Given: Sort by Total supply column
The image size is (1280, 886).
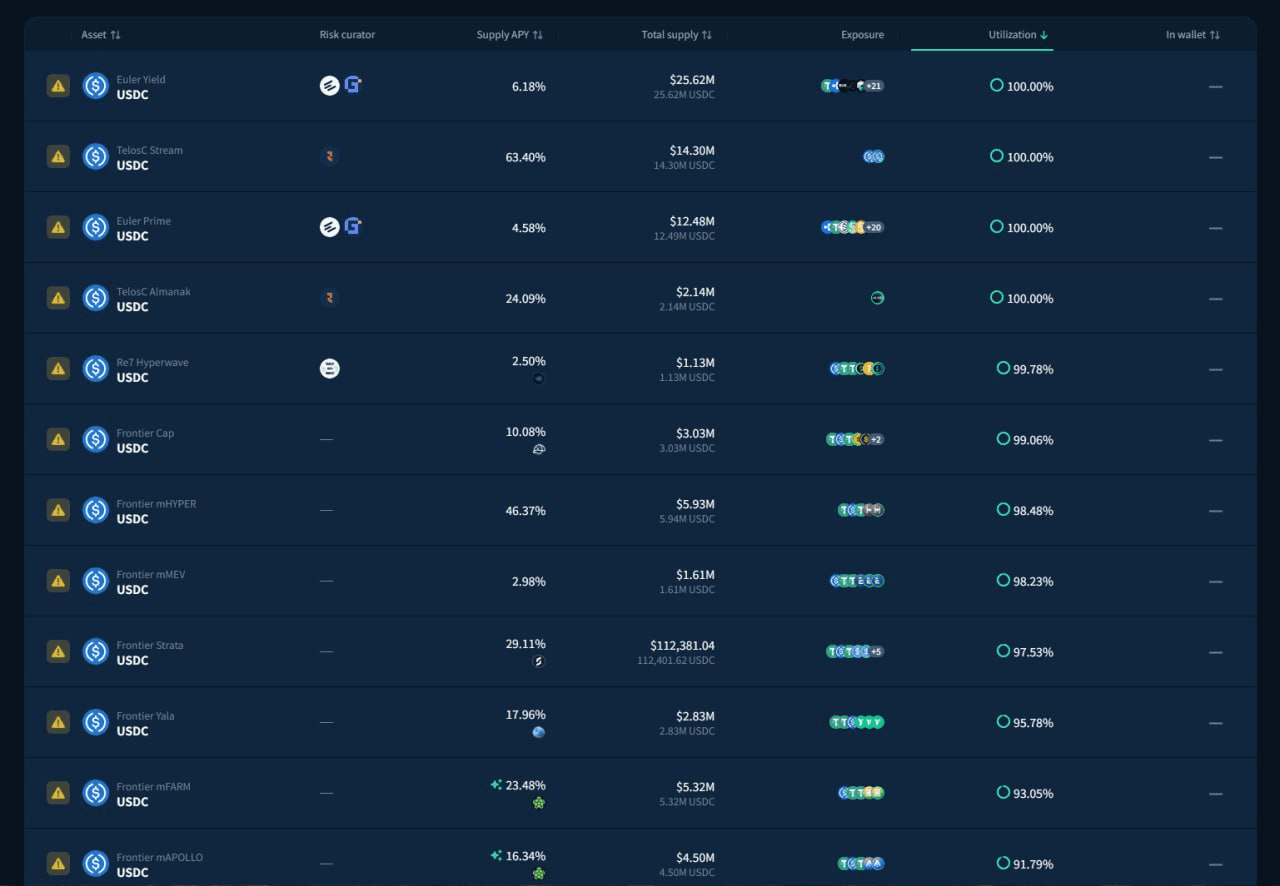Looking at the screenshot, I should tap(676, 35).
